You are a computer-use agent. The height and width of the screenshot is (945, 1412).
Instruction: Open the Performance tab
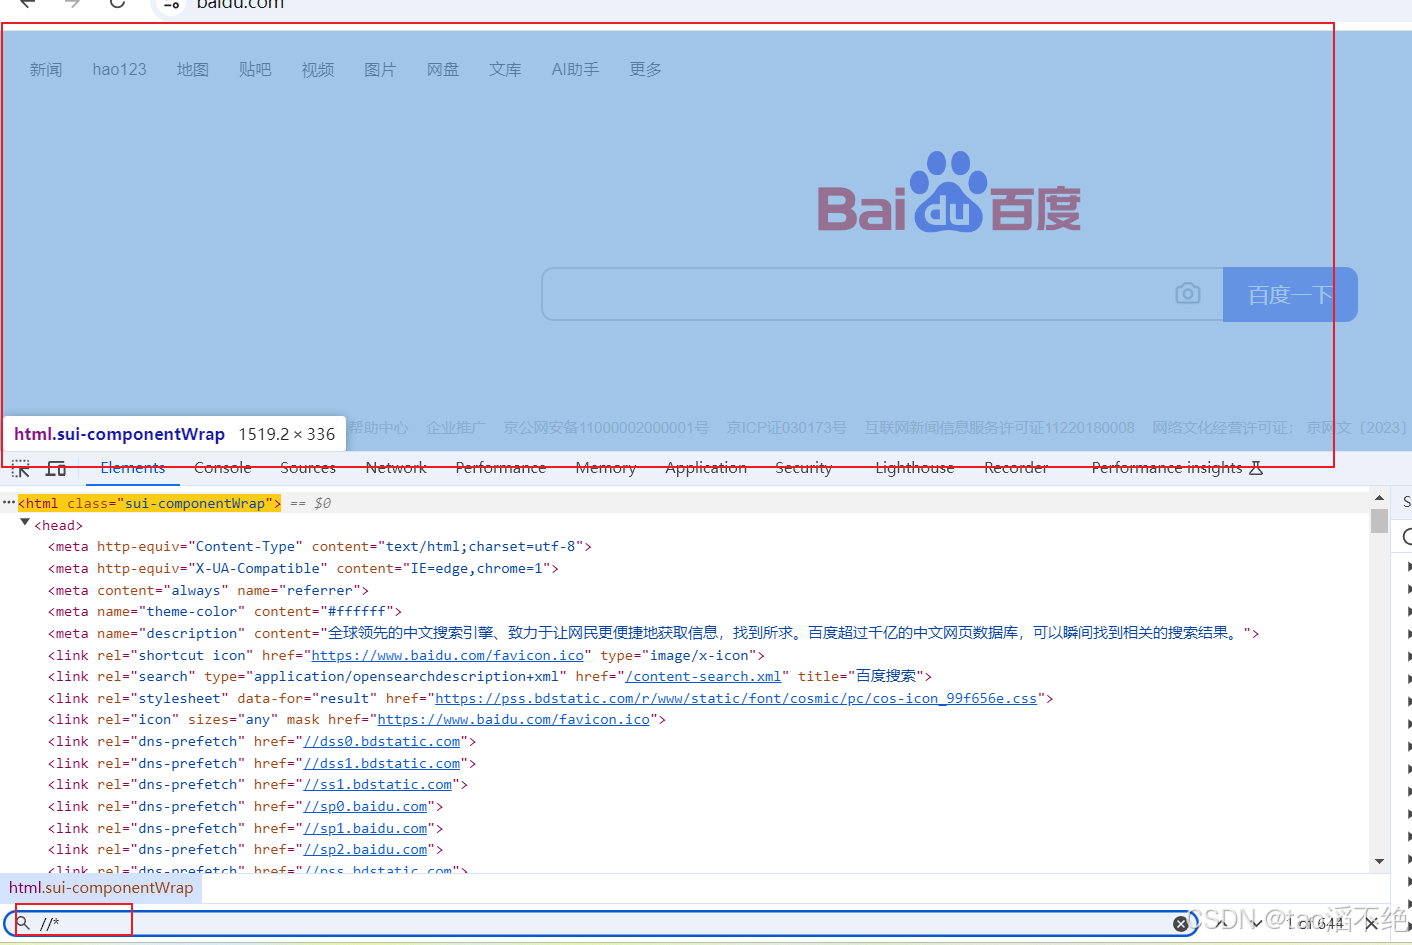tap(501, 468)
